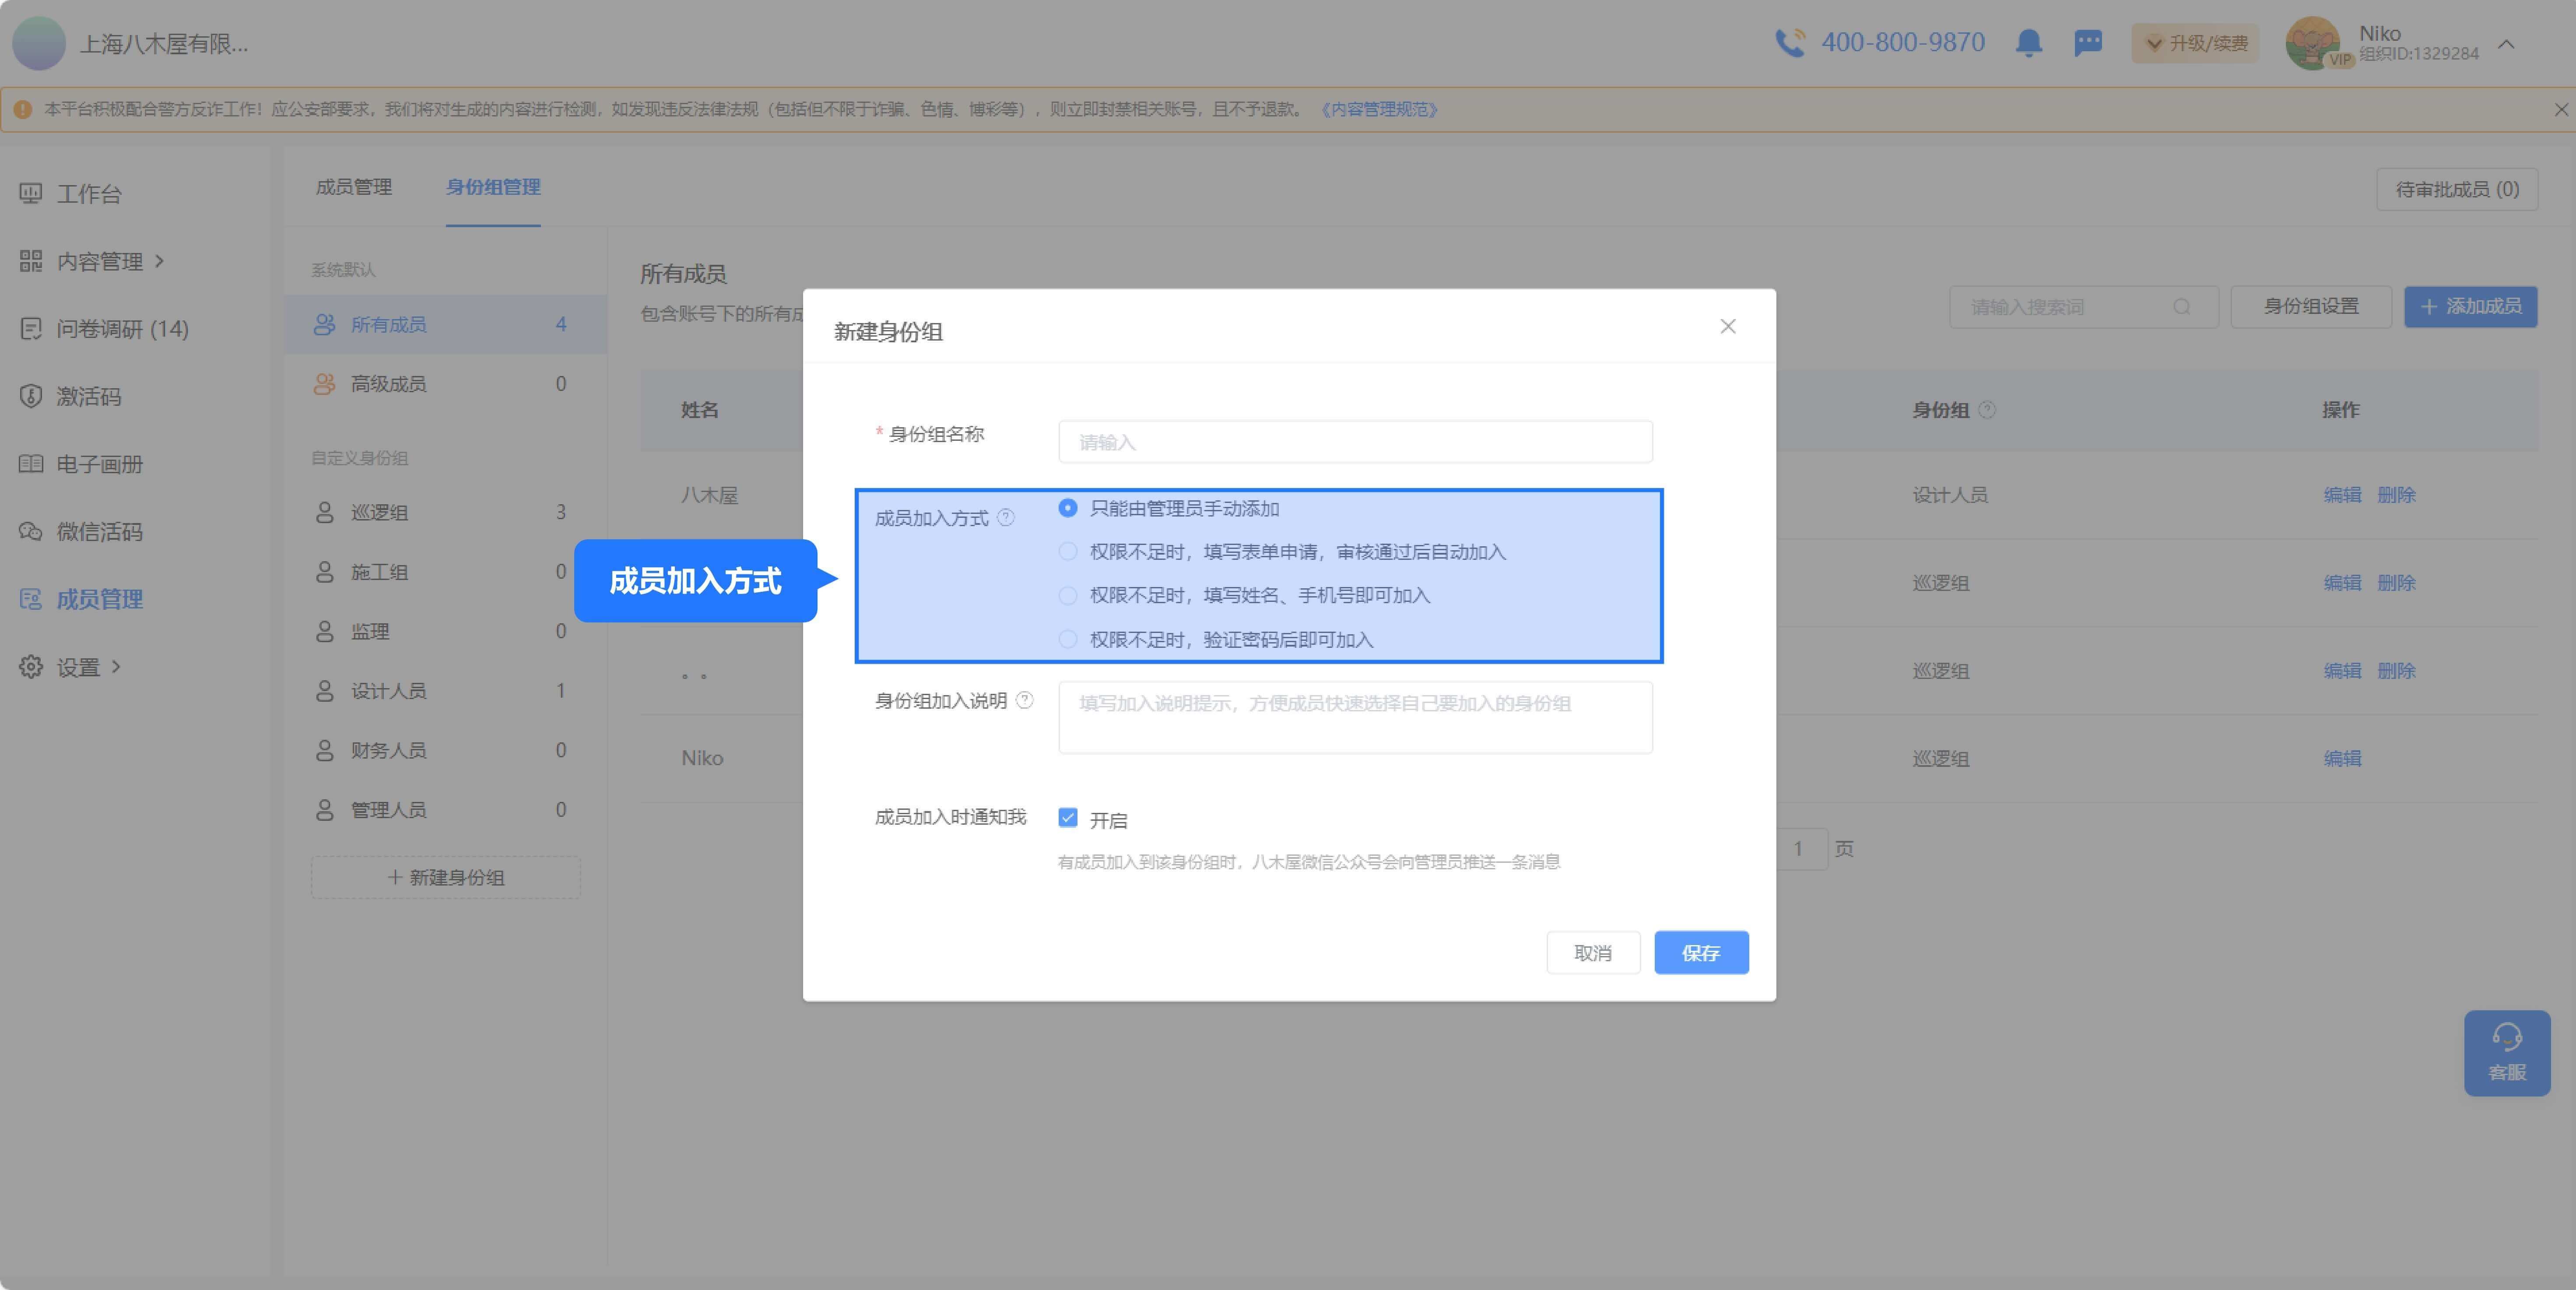Select 填写表单申请 审核通过后自动加入 option
2576x1290 pixels.
[x=1068, y=552]
